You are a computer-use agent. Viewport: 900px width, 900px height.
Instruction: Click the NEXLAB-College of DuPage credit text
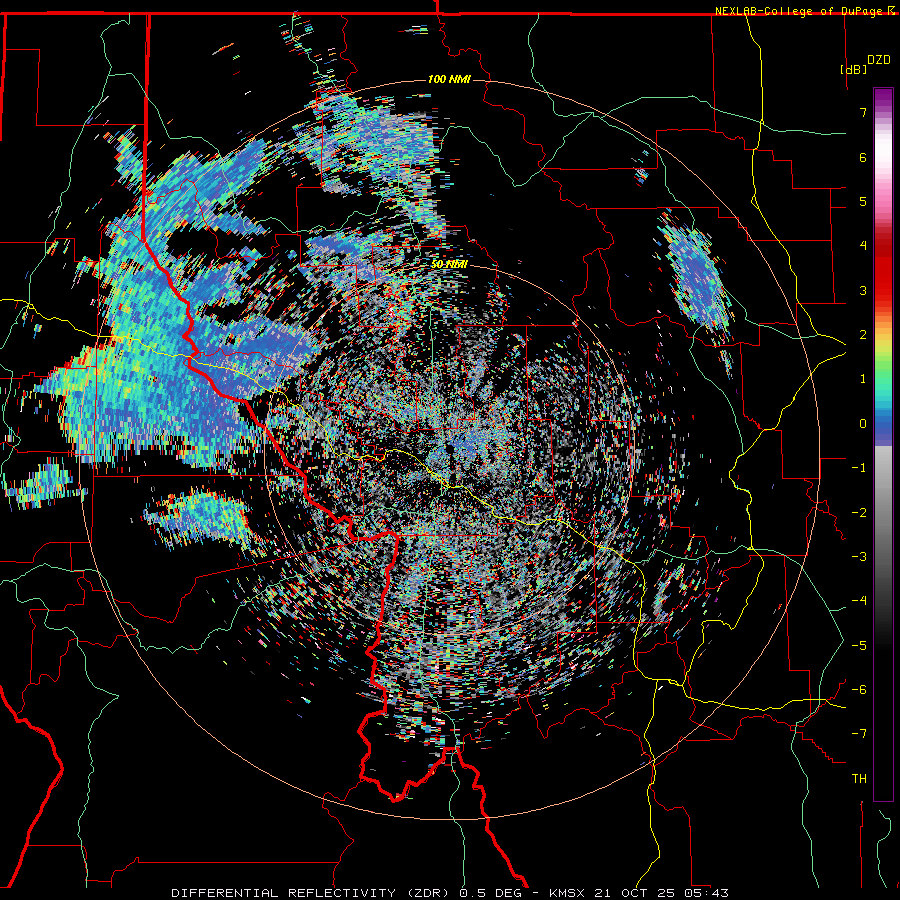pyautogui.click(x=801, y=11)
